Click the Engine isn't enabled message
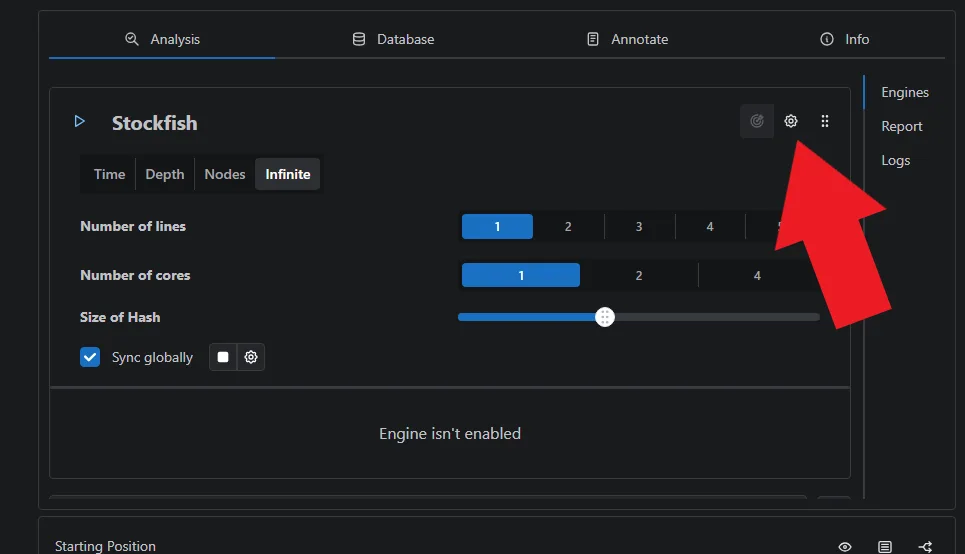 (450, 433)
